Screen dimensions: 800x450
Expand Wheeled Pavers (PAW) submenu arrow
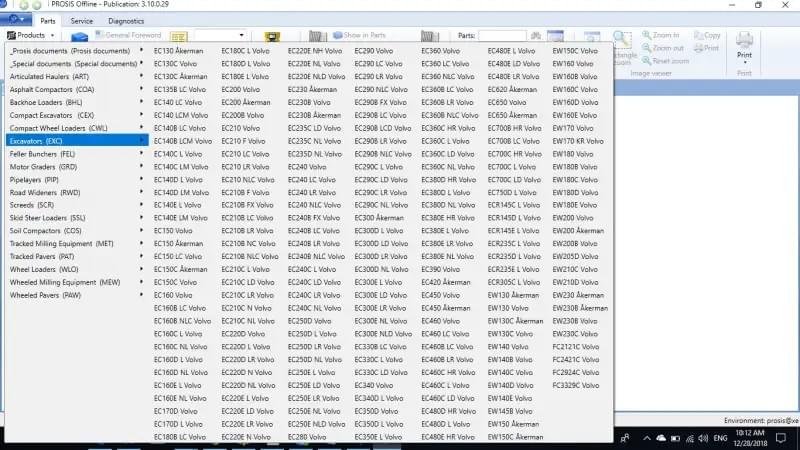[x=141, y=295]
